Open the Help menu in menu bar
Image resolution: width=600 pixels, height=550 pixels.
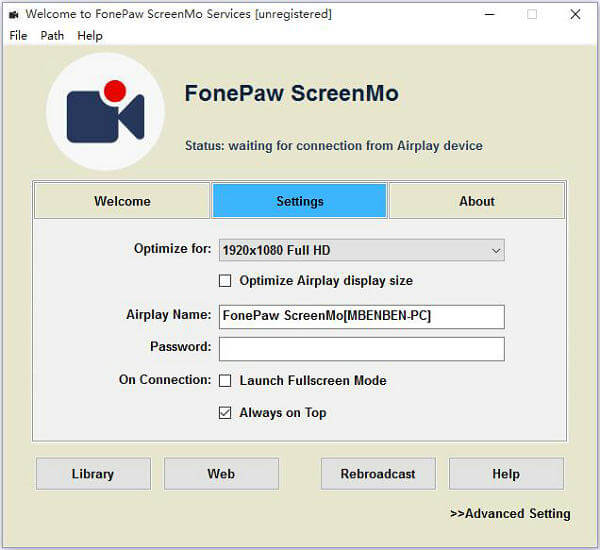90,36
